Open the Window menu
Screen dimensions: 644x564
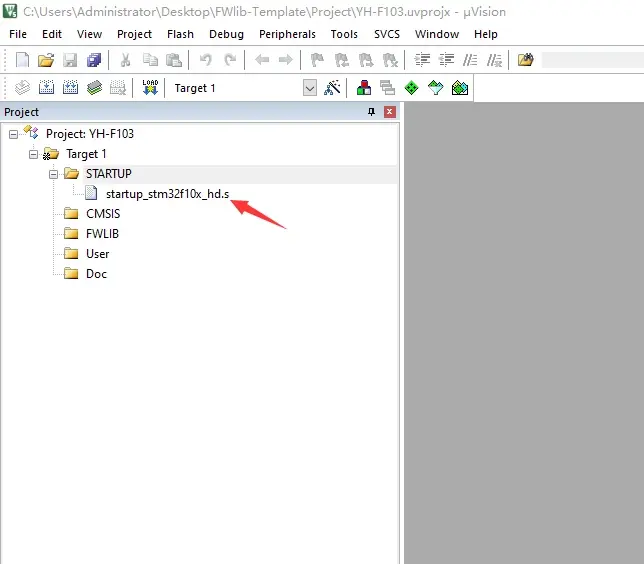click(437, 34)
